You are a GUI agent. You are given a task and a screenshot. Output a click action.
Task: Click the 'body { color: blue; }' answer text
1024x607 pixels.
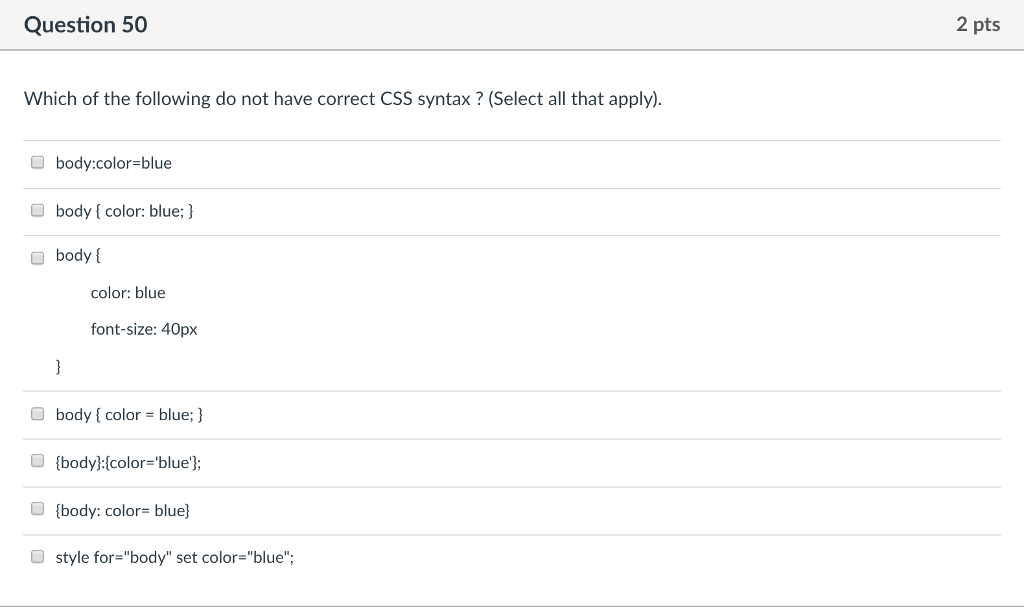pyautogui.click(x=124, y=211)
